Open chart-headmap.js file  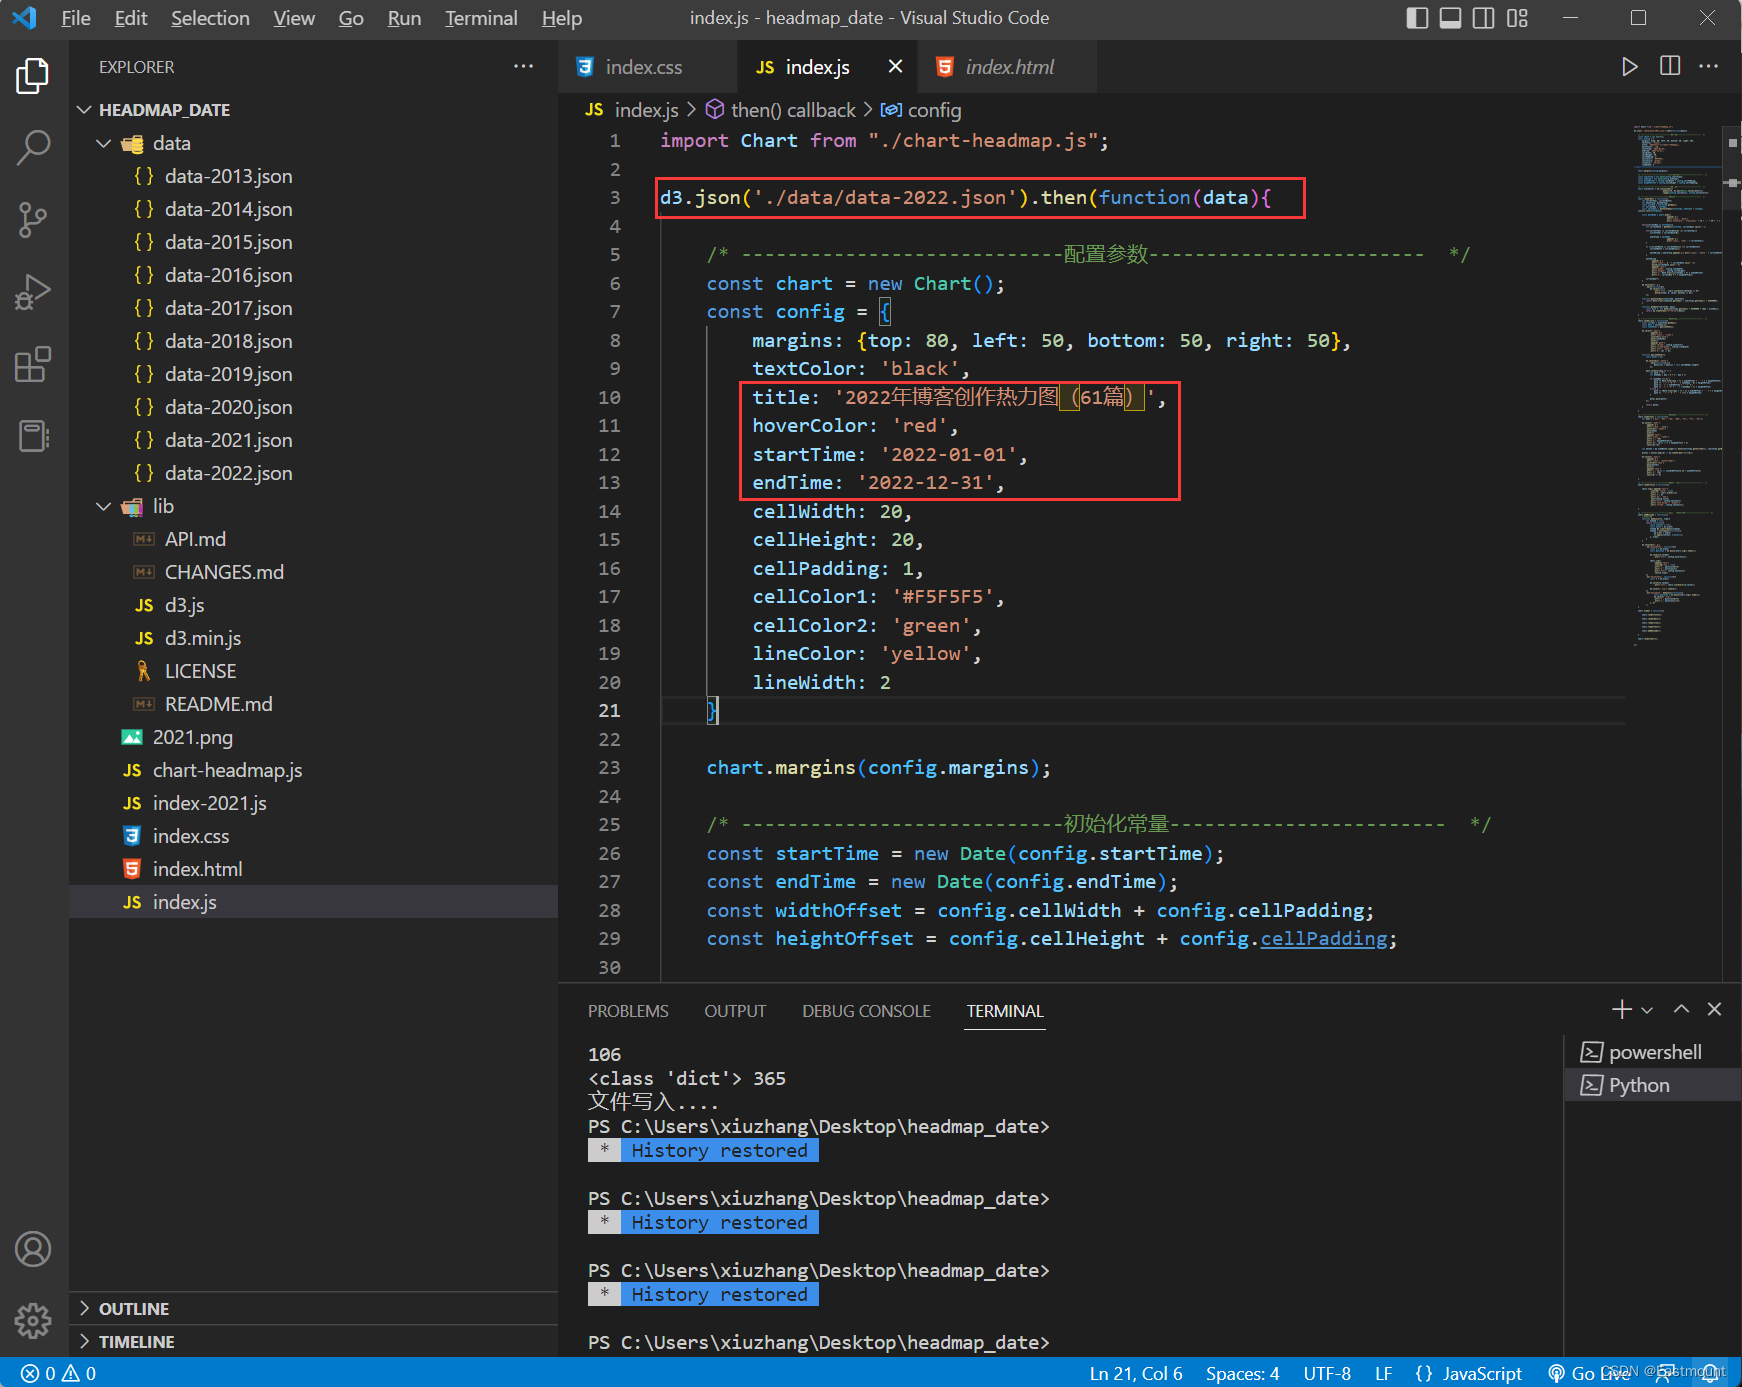(x=313, y=770)
